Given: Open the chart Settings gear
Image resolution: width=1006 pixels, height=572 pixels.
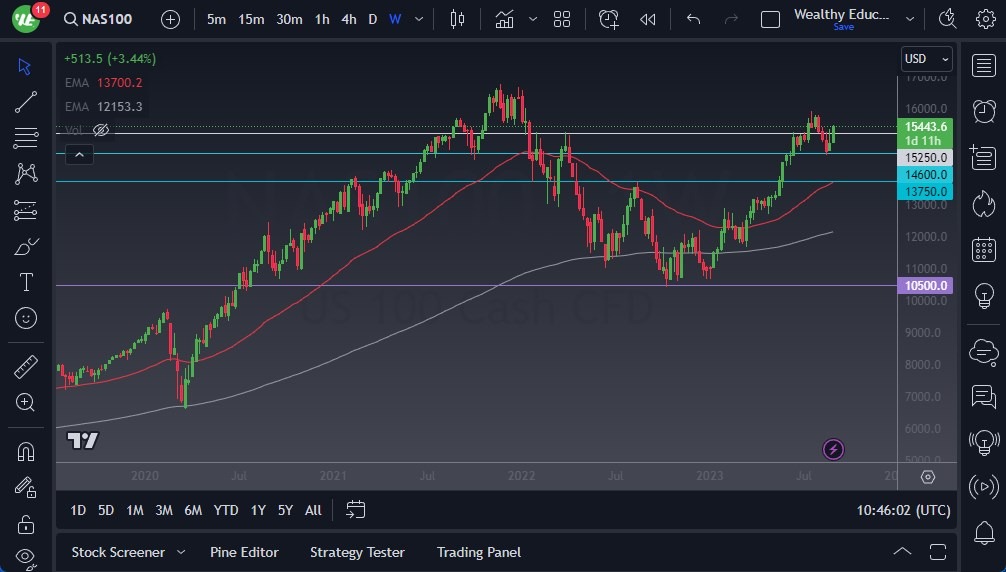Looking at the screenshot, I should [985, 19].
